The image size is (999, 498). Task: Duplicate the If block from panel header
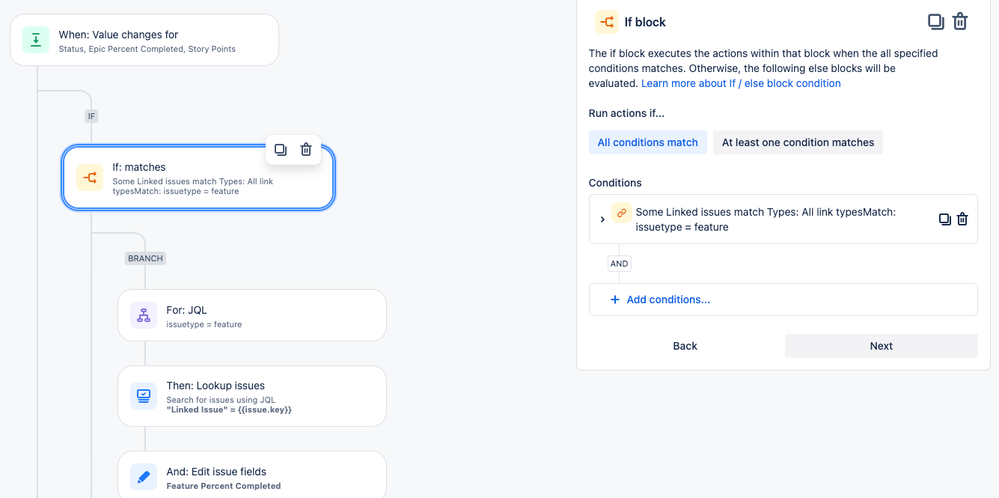pyautogui.click(x=936, y=22)
